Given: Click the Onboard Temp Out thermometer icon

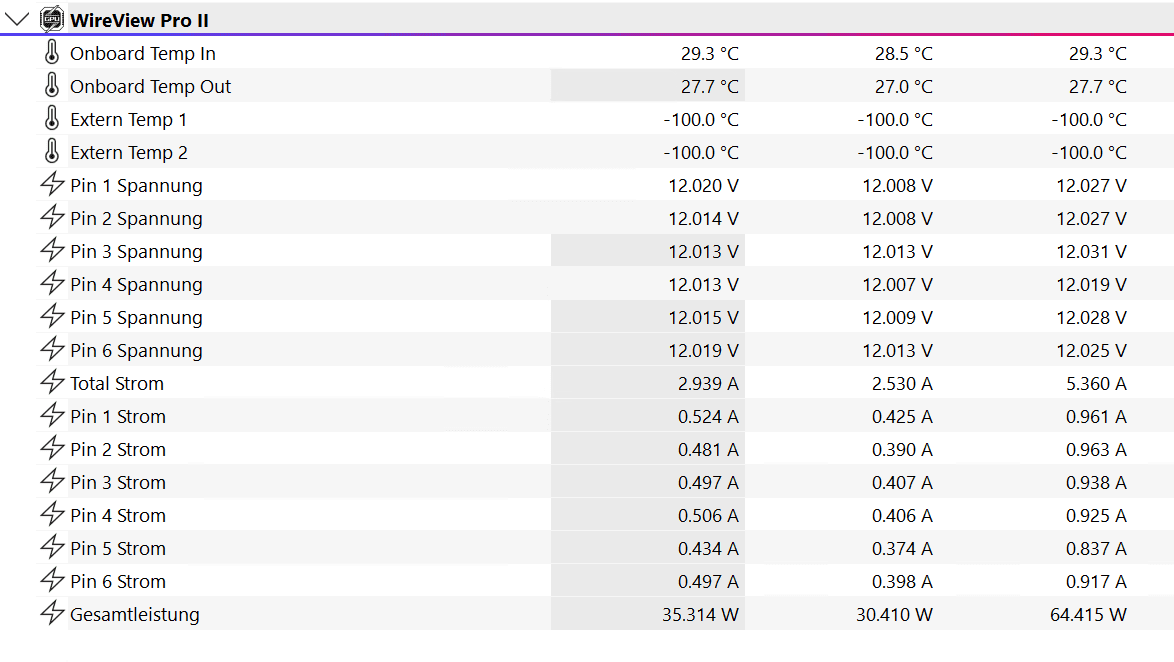Looking at the screenshot, I should pos(52,86).
